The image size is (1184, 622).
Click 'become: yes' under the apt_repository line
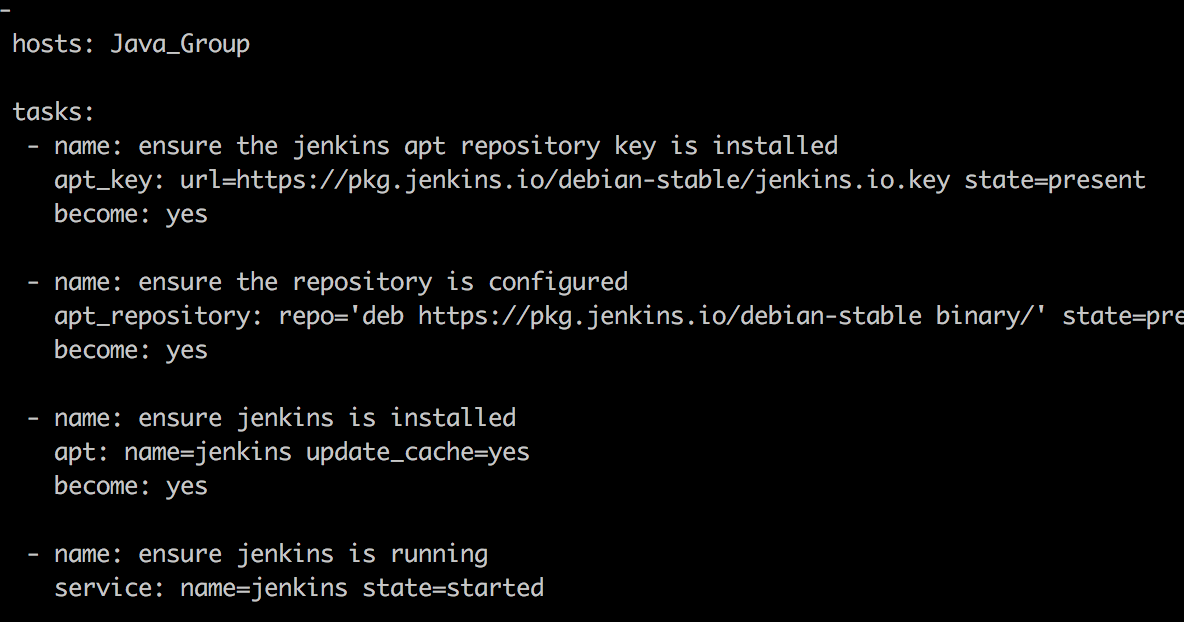[x=131, y=350]
